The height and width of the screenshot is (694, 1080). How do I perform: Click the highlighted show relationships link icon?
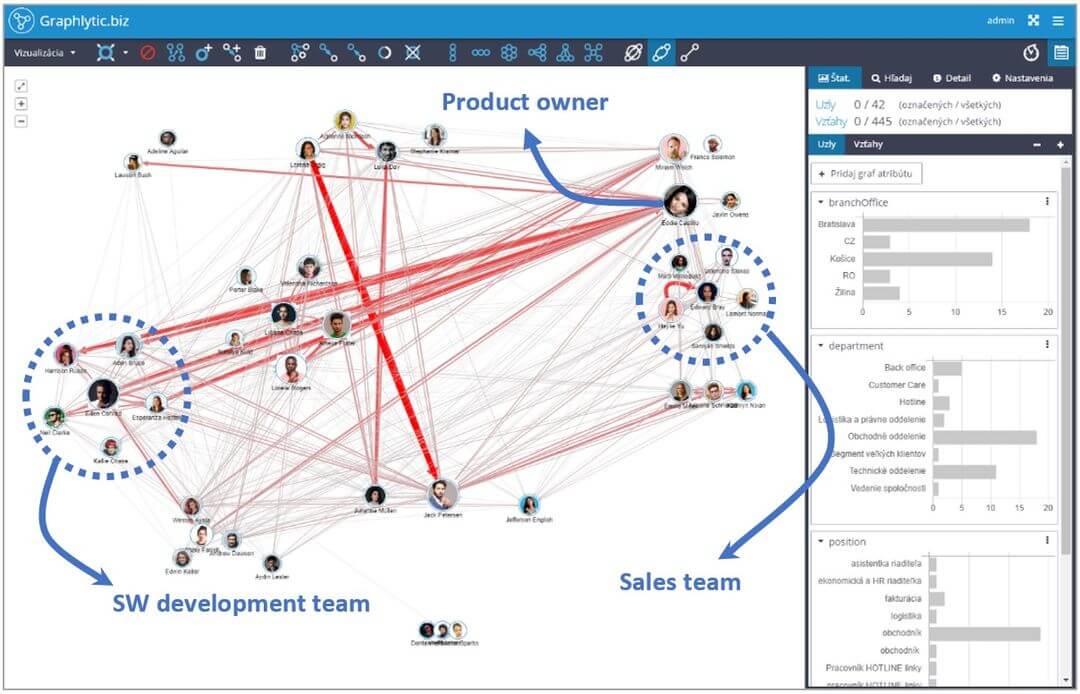pyautogui.click(x=661, y=51)
